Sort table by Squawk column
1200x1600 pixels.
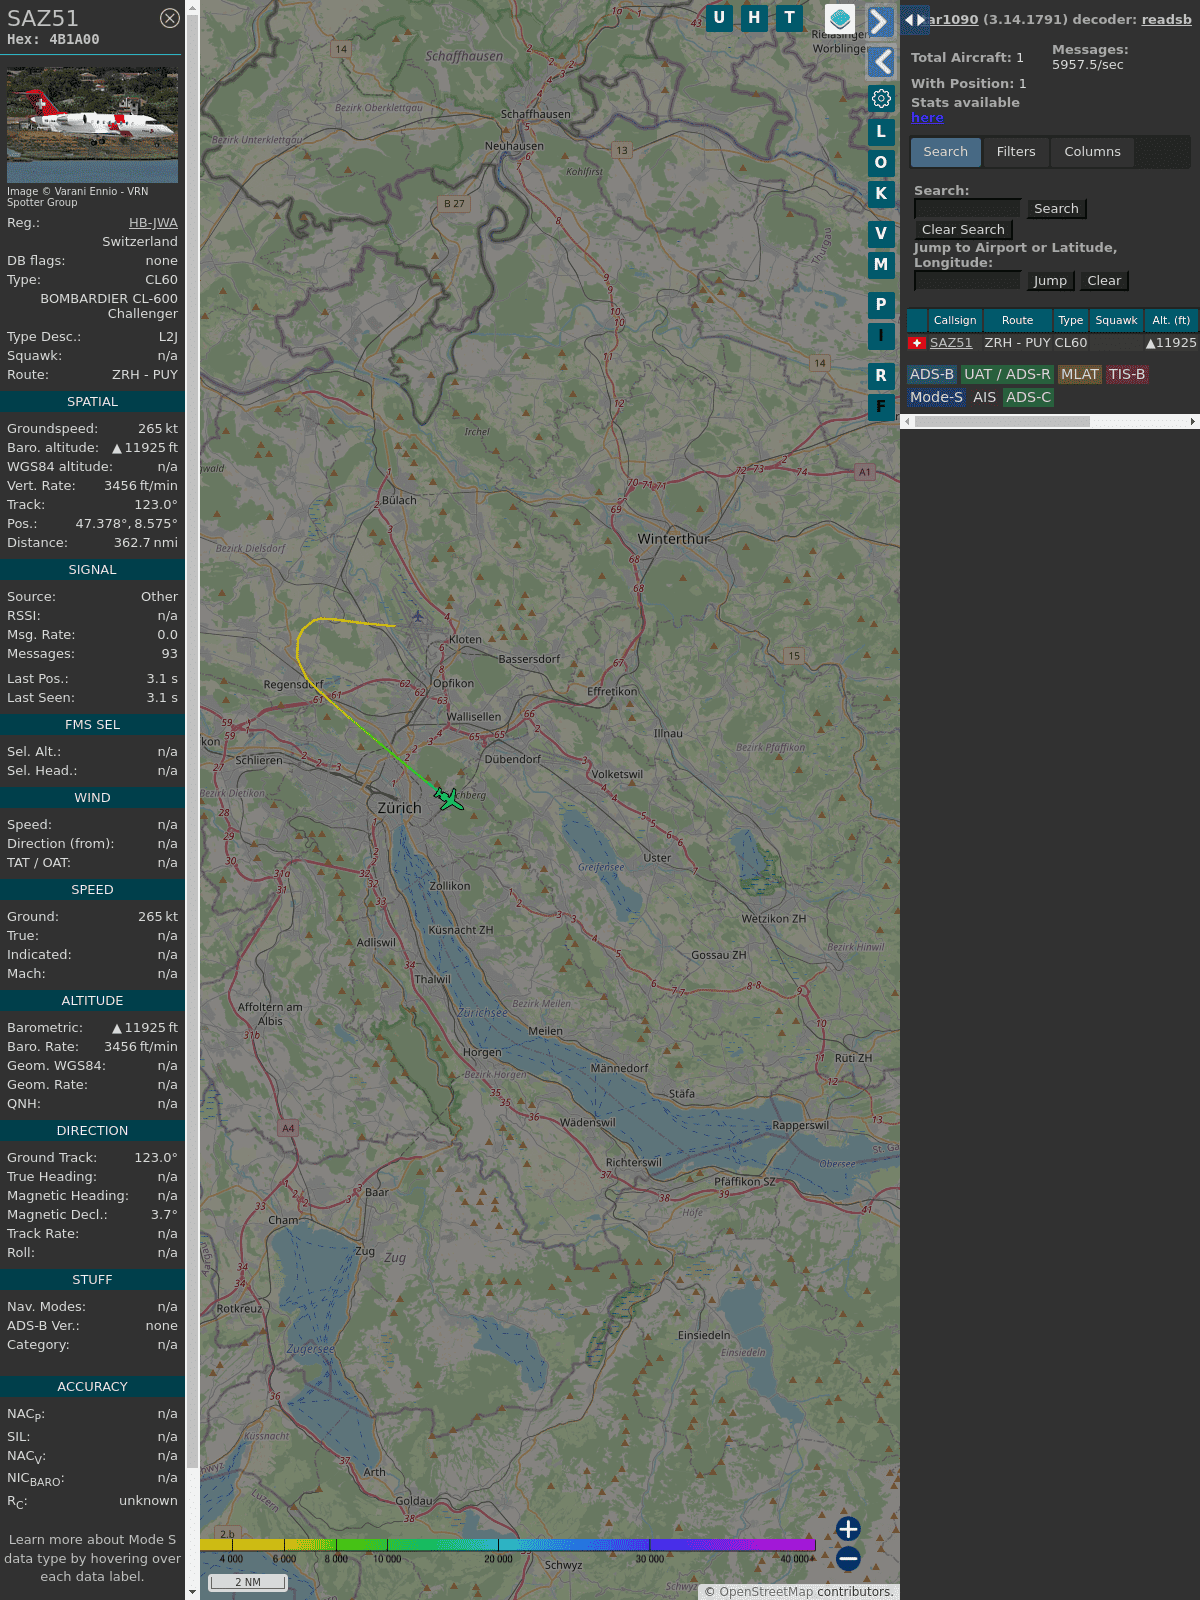tap(1116, 320)
